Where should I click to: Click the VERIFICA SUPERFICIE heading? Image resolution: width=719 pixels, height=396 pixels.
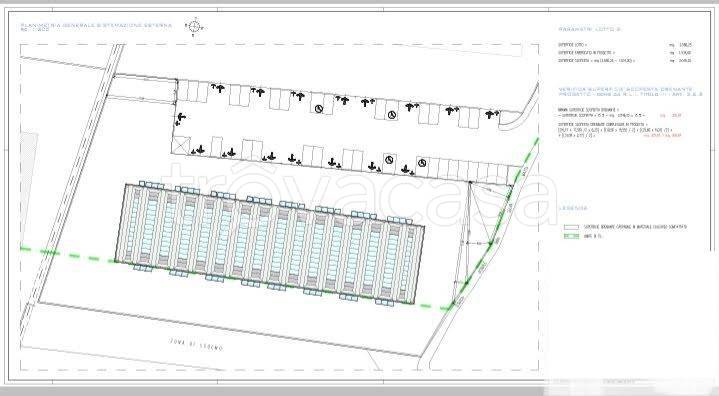(626, 89)
